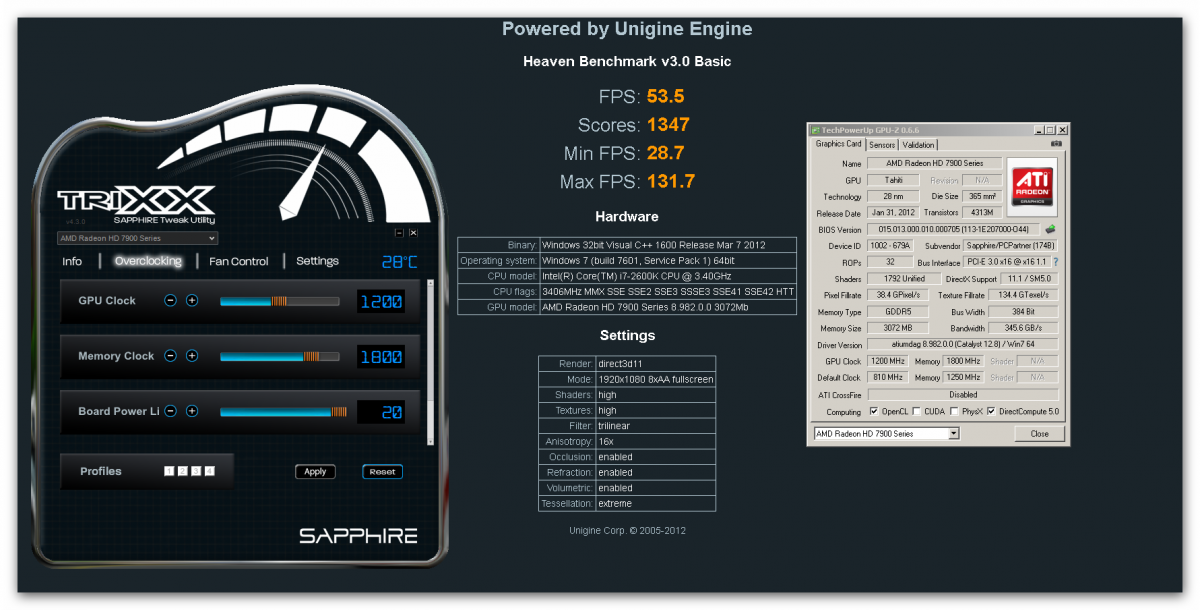Toggle the DirectCompute 5.0 checkbox

pos(991,411)
